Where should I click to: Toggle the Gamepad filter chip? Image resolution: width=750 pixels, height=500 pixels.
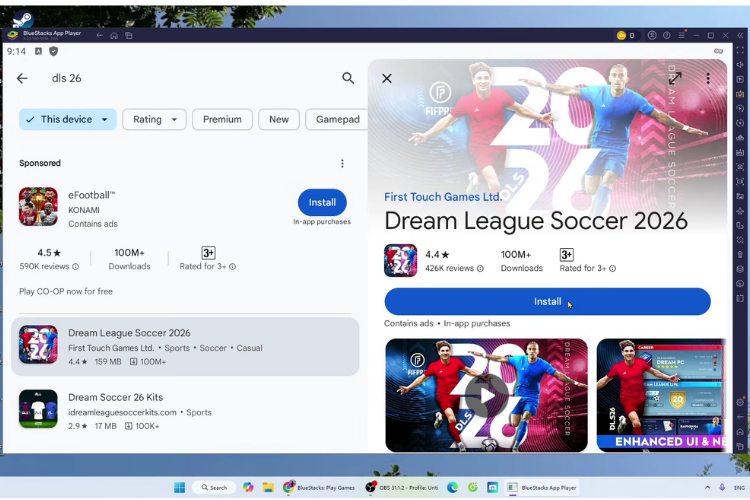(x=337, y=120)
